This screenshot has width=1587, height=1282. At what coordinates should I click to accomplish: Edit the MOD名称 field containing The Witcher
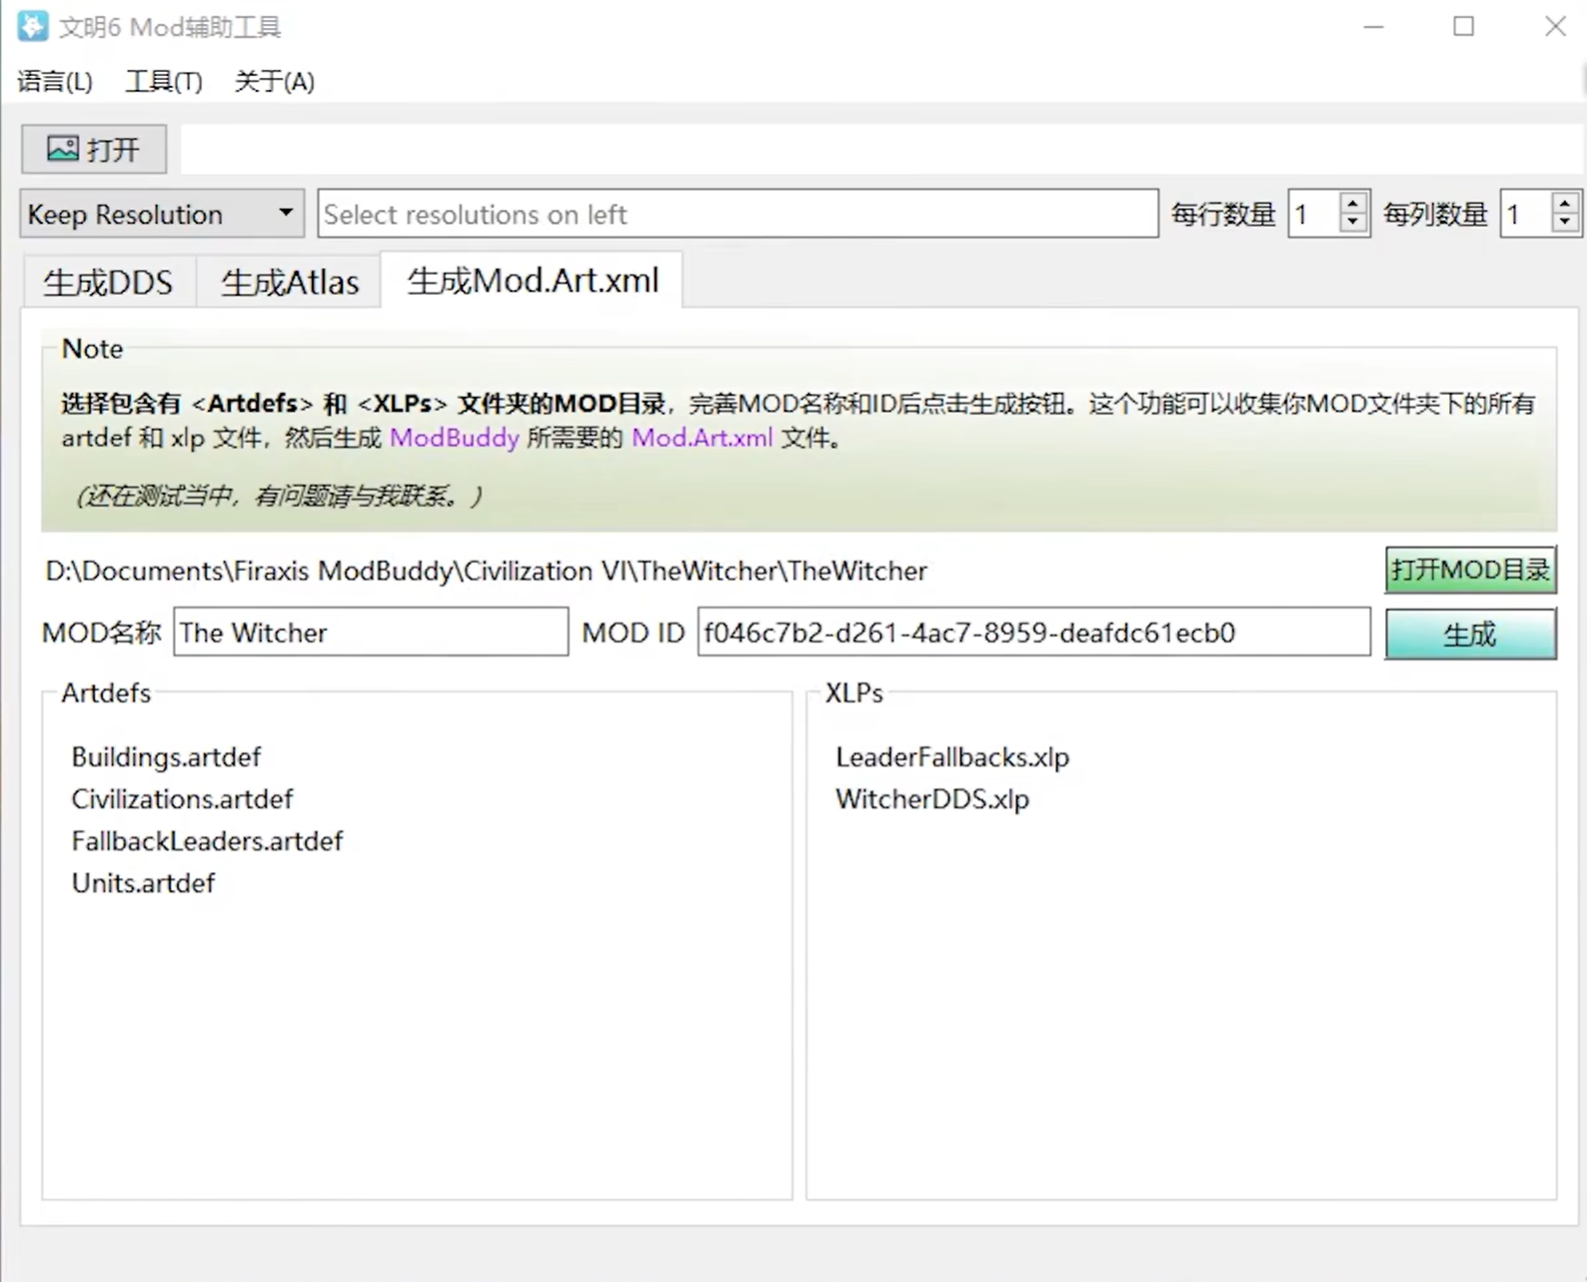click(x=371, y=632)
